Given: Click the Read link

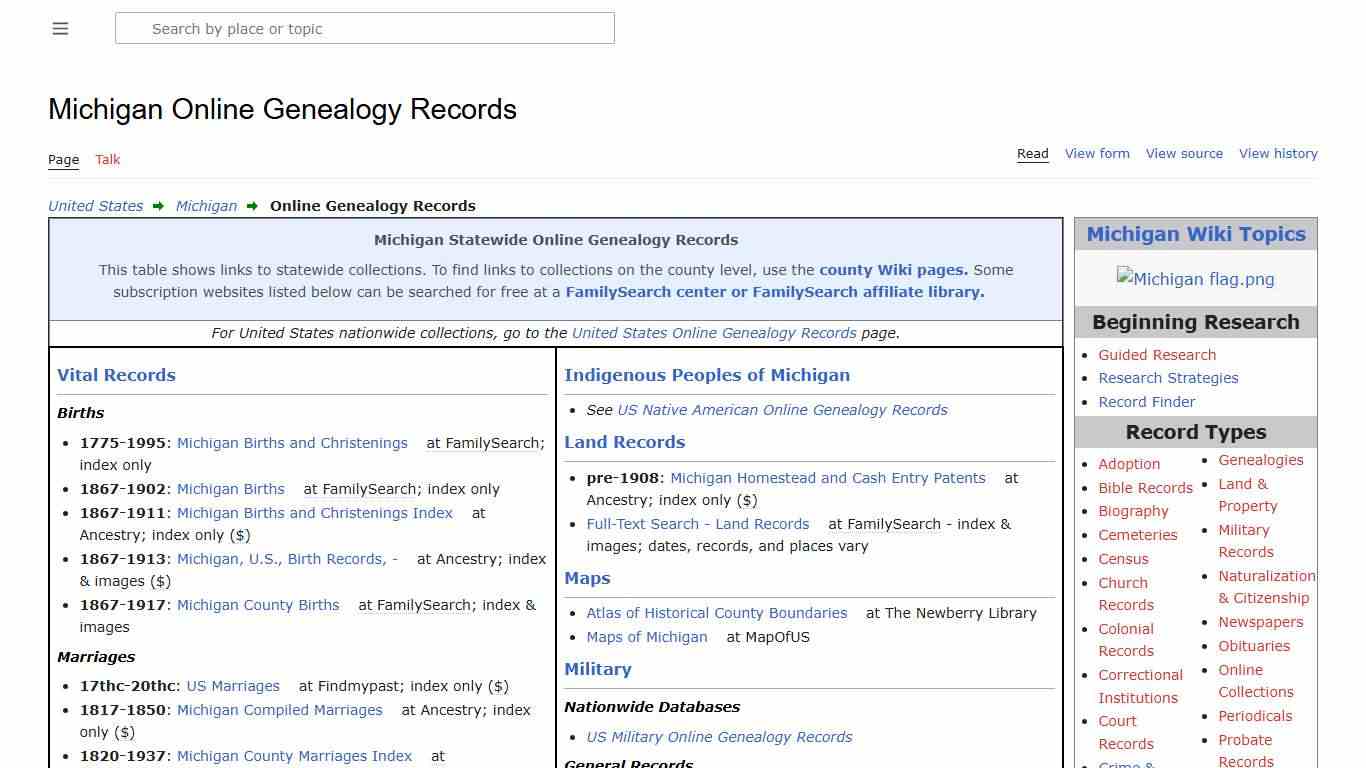Looking at the screenshot, I should click(x=1032, y=153).
